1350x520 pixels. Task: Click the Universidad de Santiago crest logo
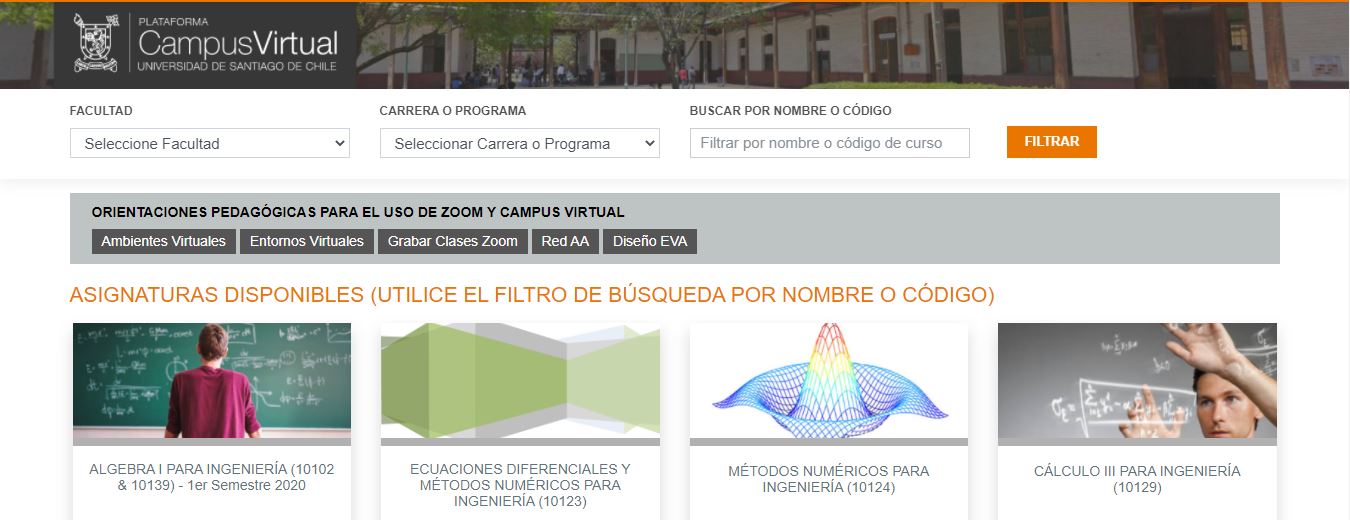[95, 44]
